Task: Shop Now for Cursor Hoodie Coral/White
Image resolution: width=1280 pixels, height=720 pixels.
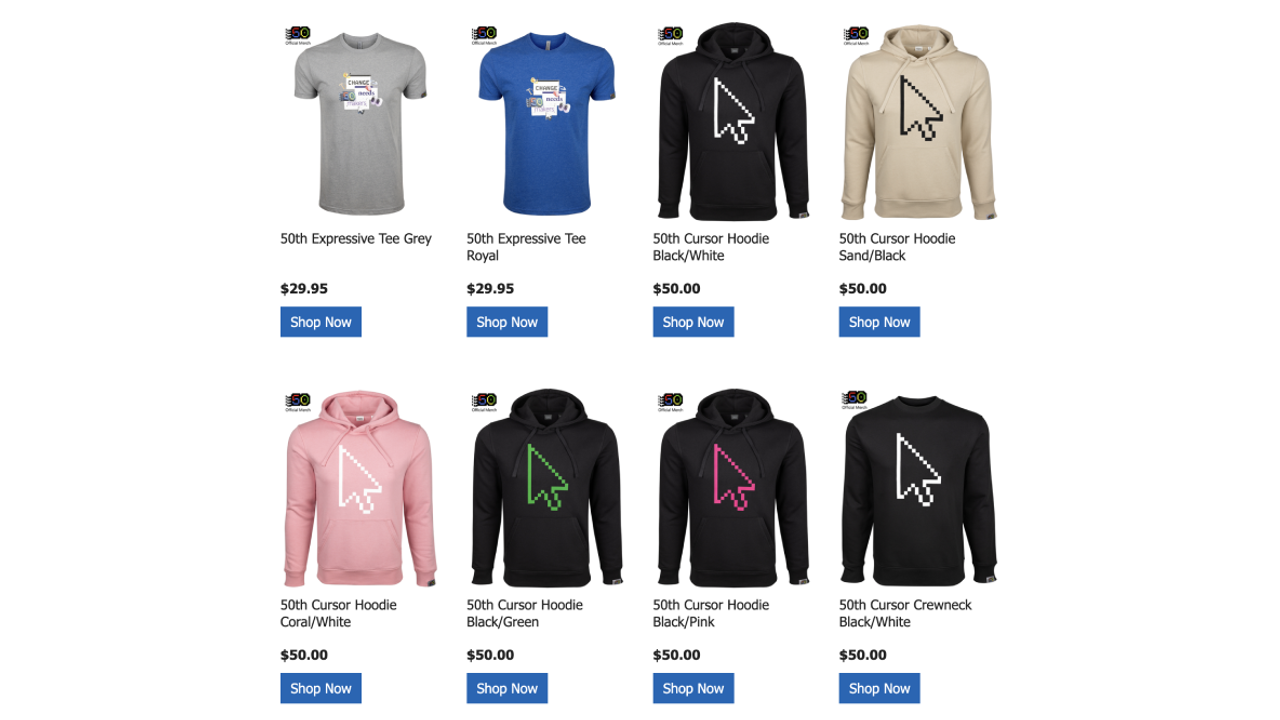Action: [321, 688]
